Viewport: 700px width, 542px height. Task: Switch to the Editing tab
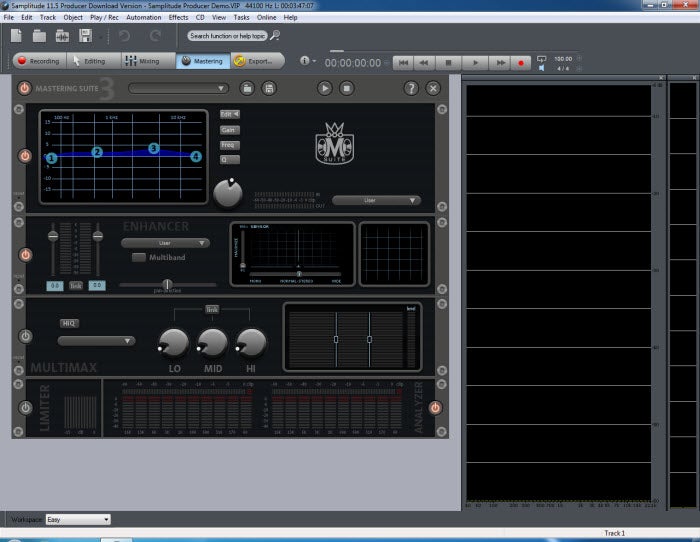point(94,61)
